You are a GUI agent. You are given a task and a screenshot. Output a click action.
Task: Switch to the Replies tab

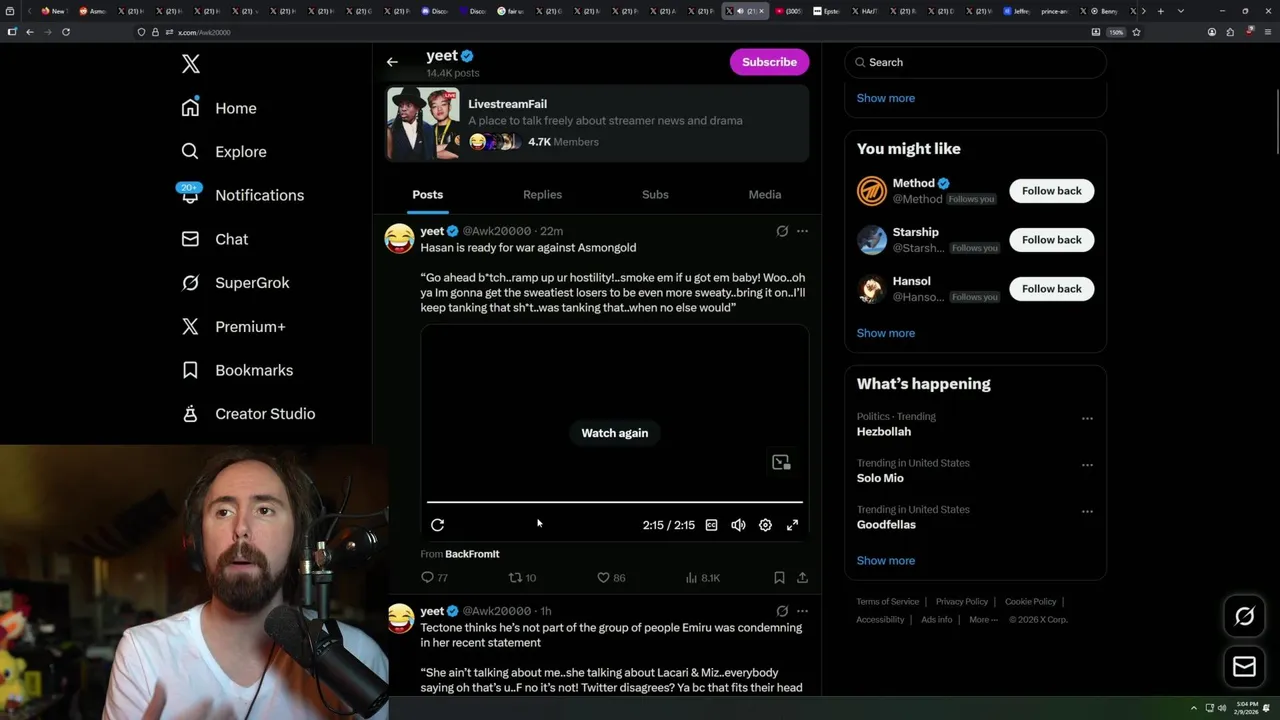point(542,194)
